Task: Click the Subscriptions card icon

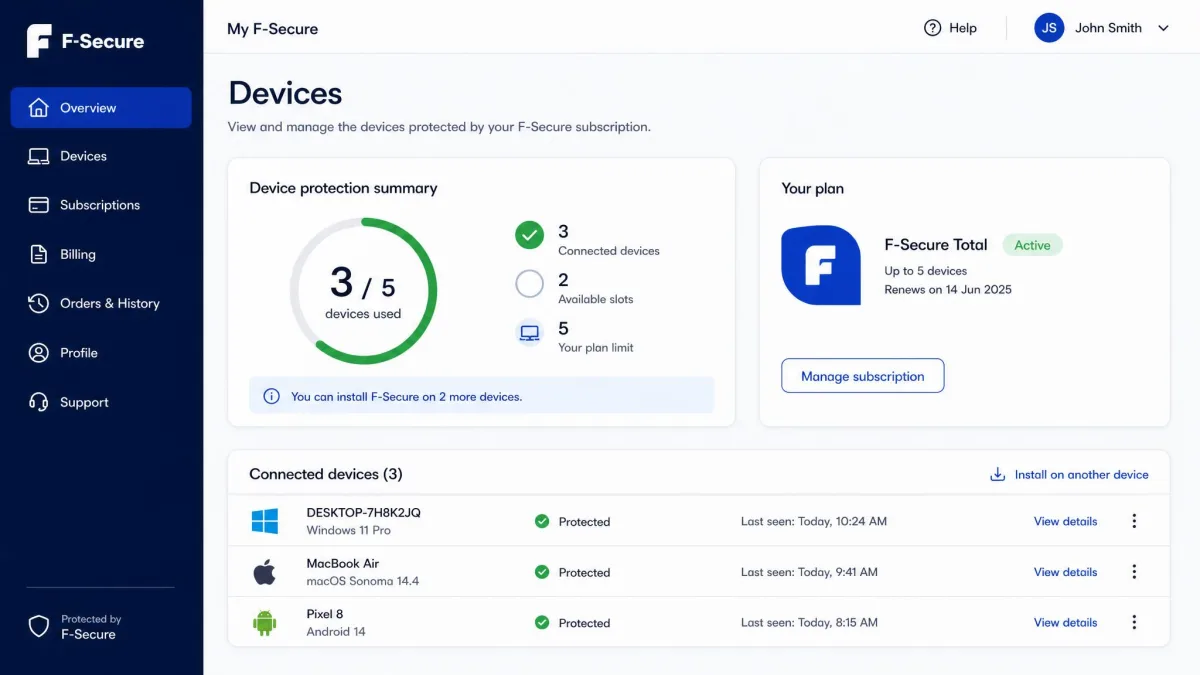Action: (x=38, y=205)
